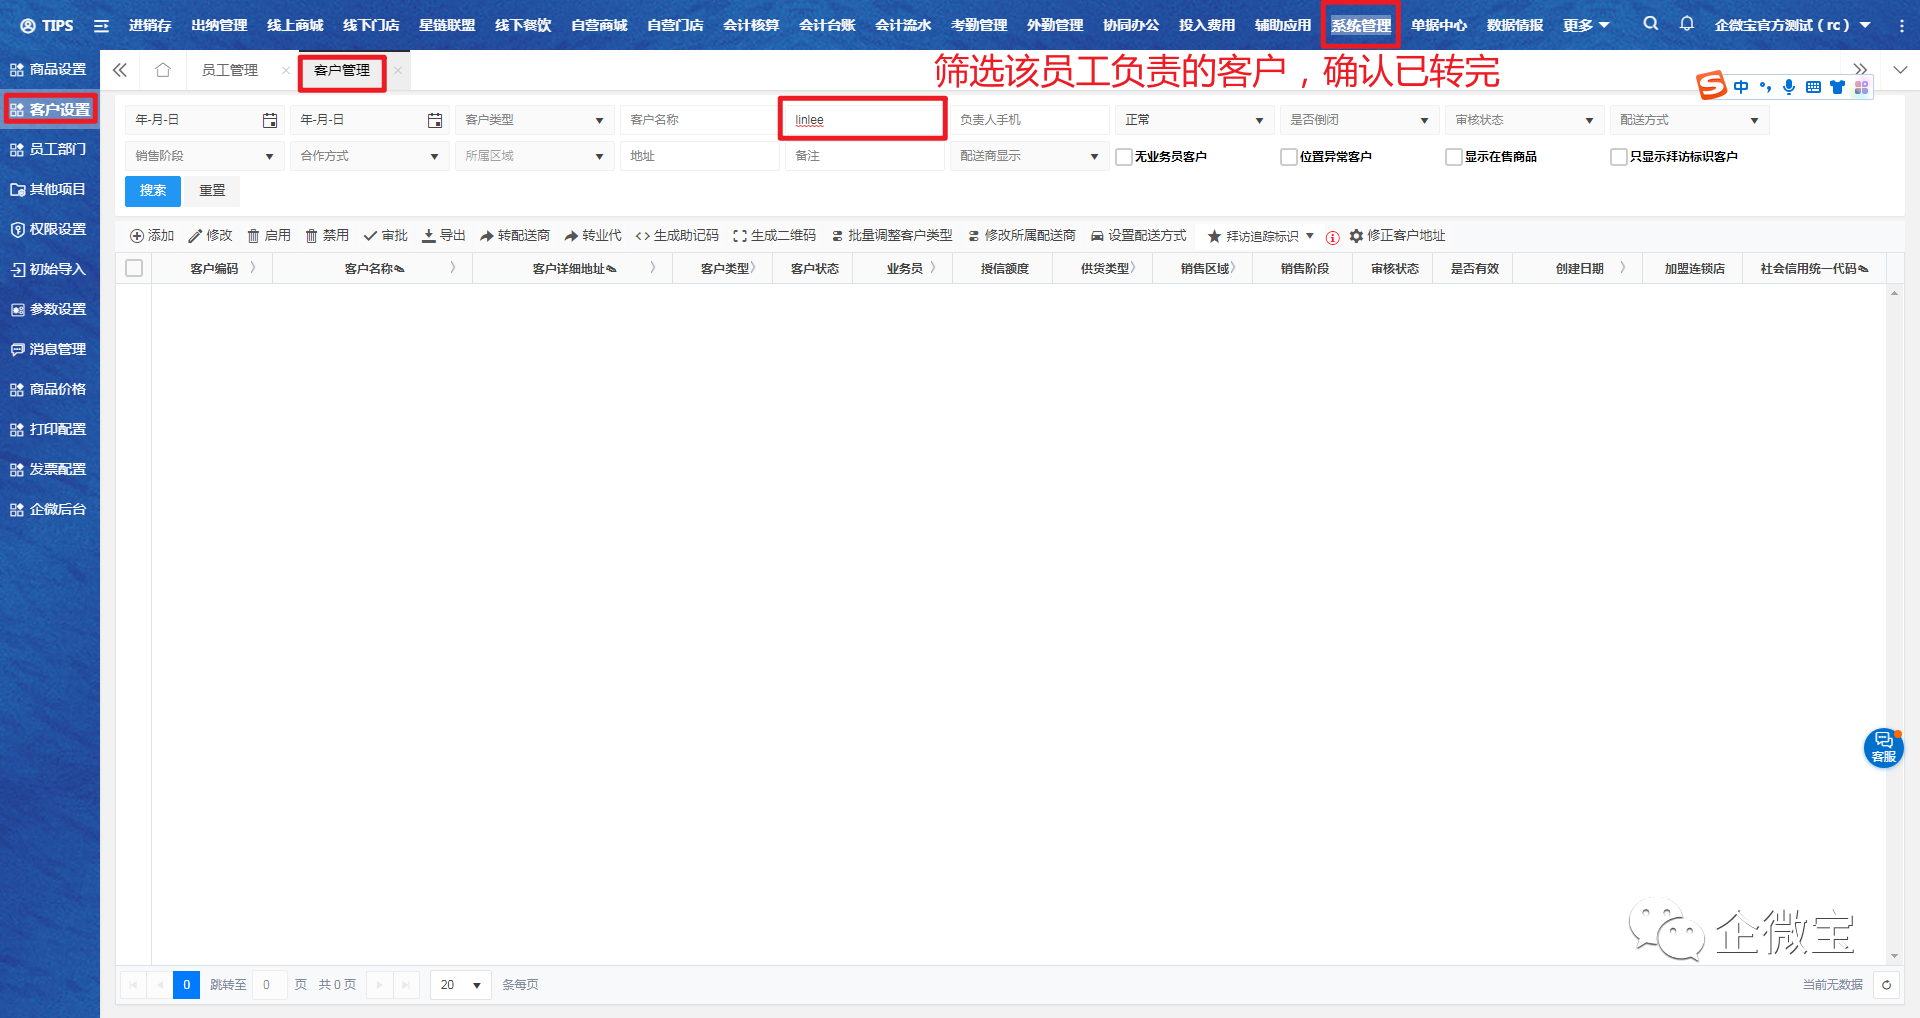Viewport: 1920px width, 1018px height.
Task: Click the 导出 export icon in toolbar
Action: 429,236
